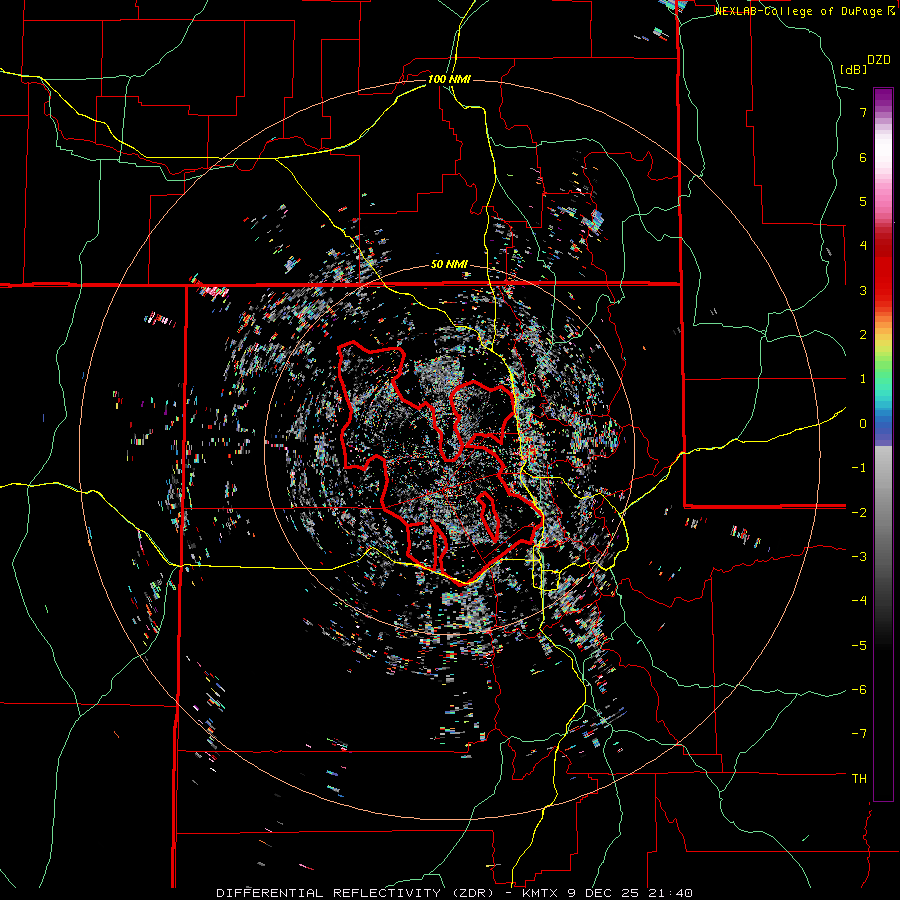Viewport: 900px width, 900px height.
Task: Click the "DZD" legend title
Action: pos(879,60)
